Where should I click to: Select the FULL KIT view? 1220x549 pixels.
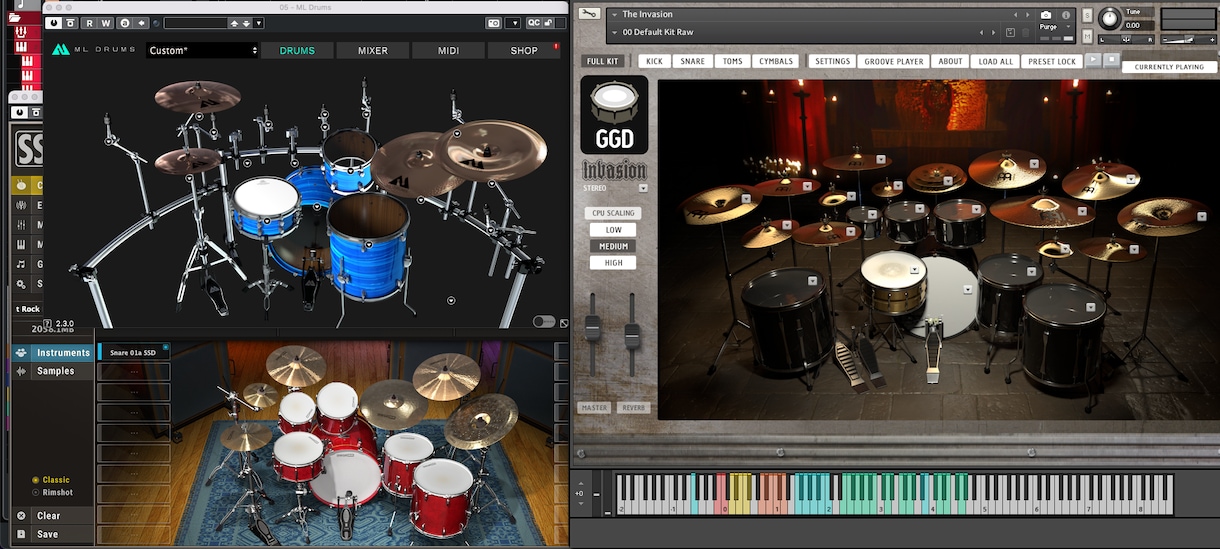pyautogui.click(x=604, y=61)
